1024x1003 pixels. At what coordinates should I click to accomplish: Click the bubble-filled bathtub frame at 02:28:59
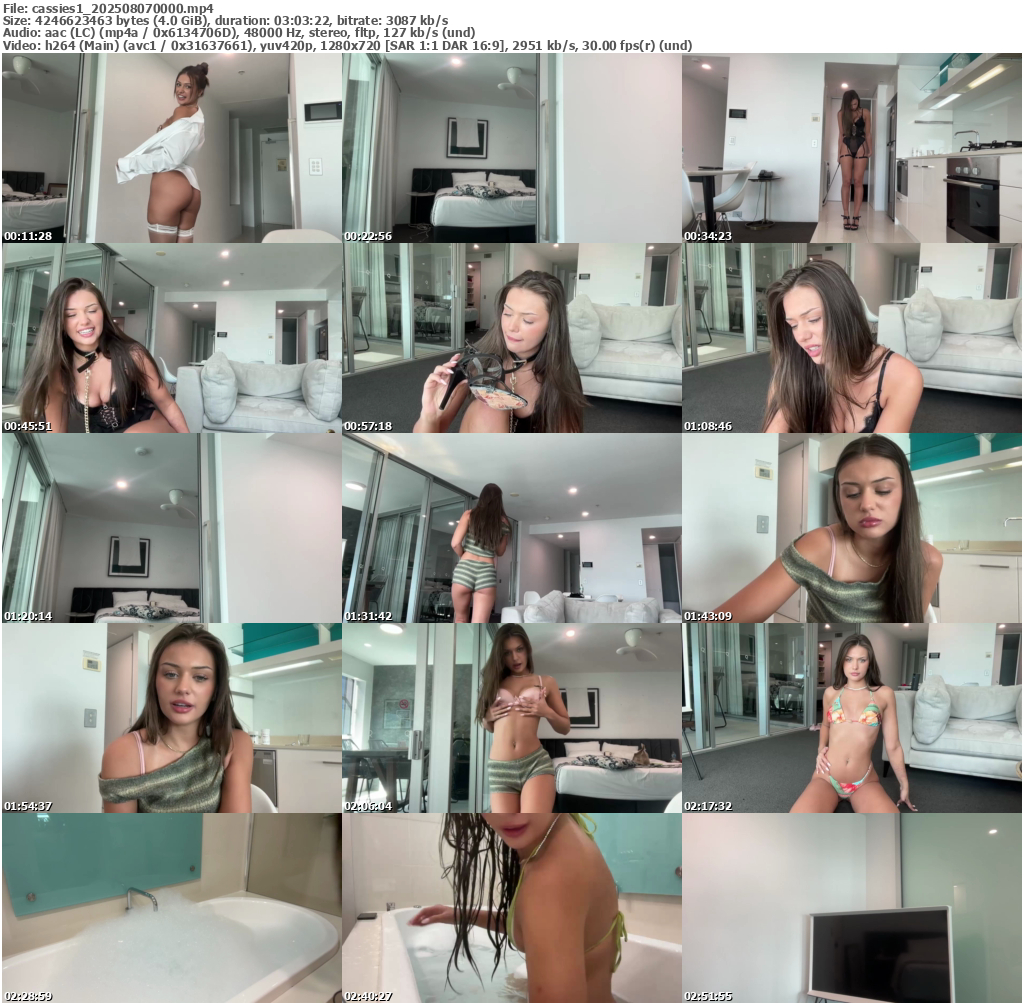point(171,908)
